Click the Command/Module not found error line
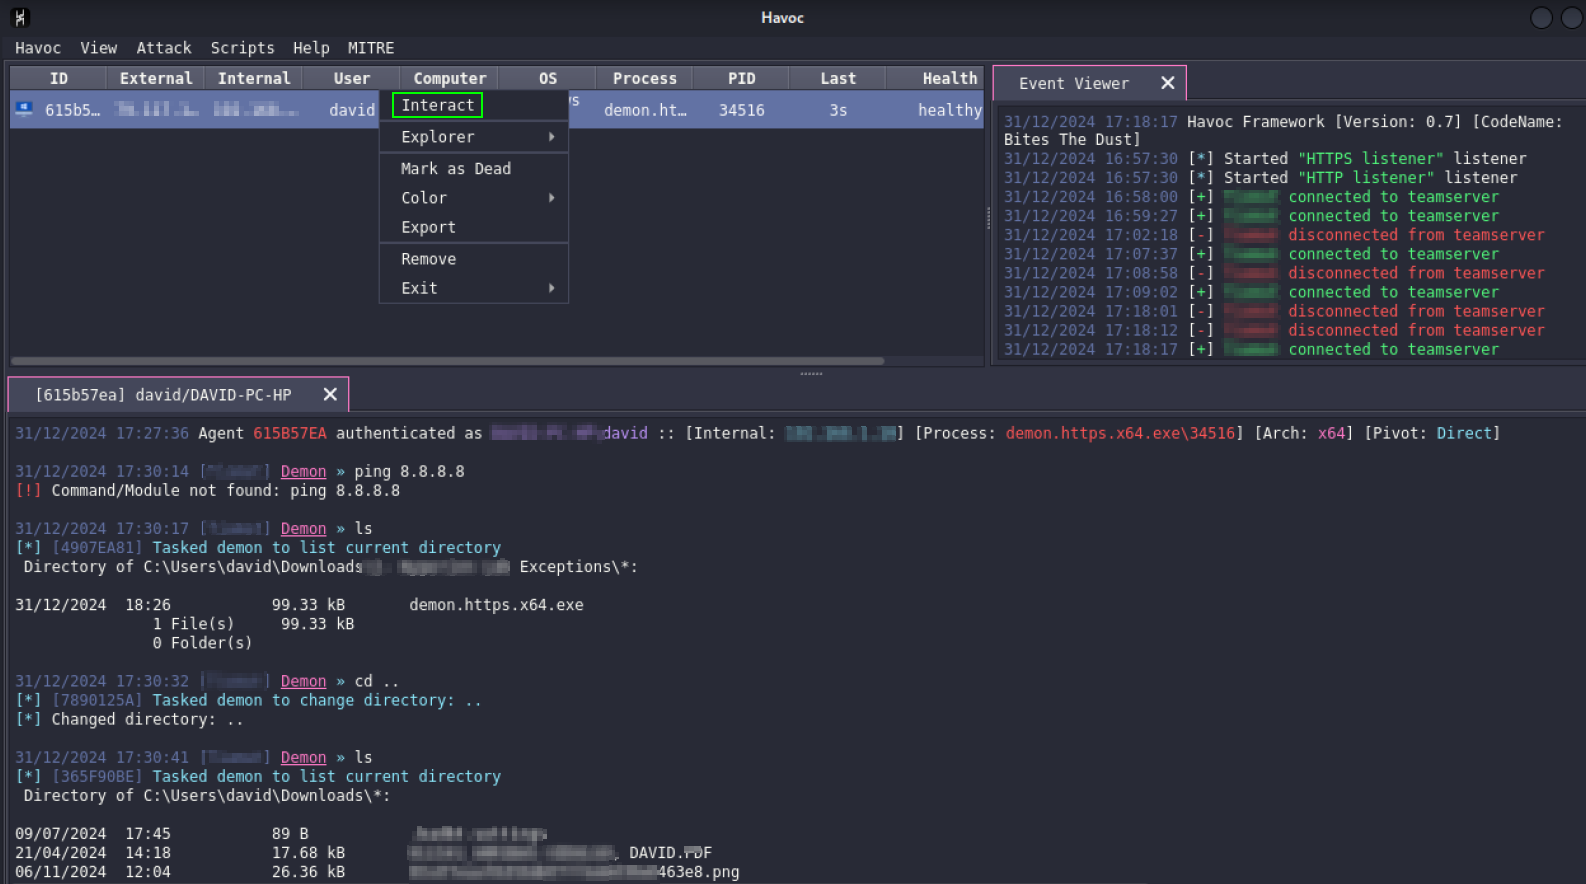This screenshot has height=884, width=1586. pyautogui.click(x=208, y=491)
